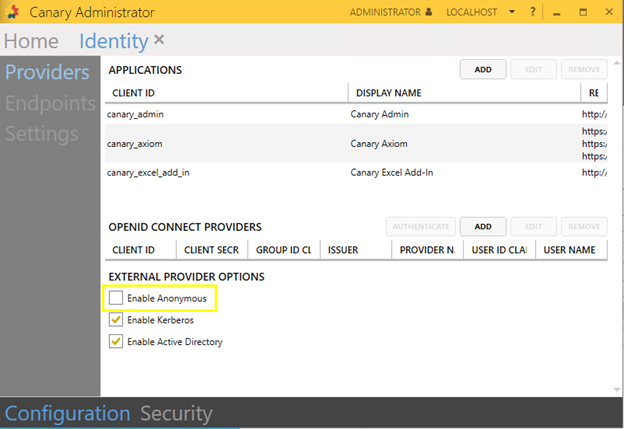Viewport: 624px width, 429px height.
Task: Click the Canary Excel Add-In display name
Action: (x=392, y=173)
